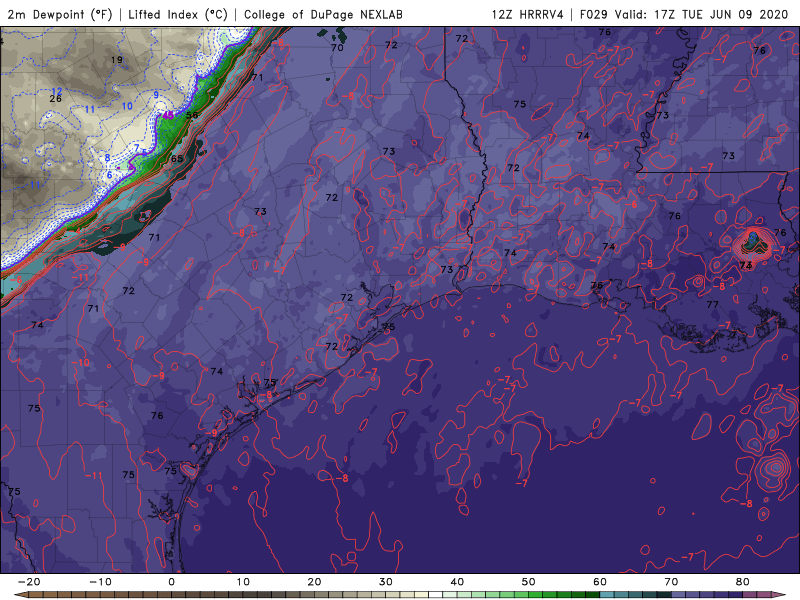800x600 pixels.
Task: Select "17Z TUE JUN 09 2020" valid time
Action: coord(721,14)
